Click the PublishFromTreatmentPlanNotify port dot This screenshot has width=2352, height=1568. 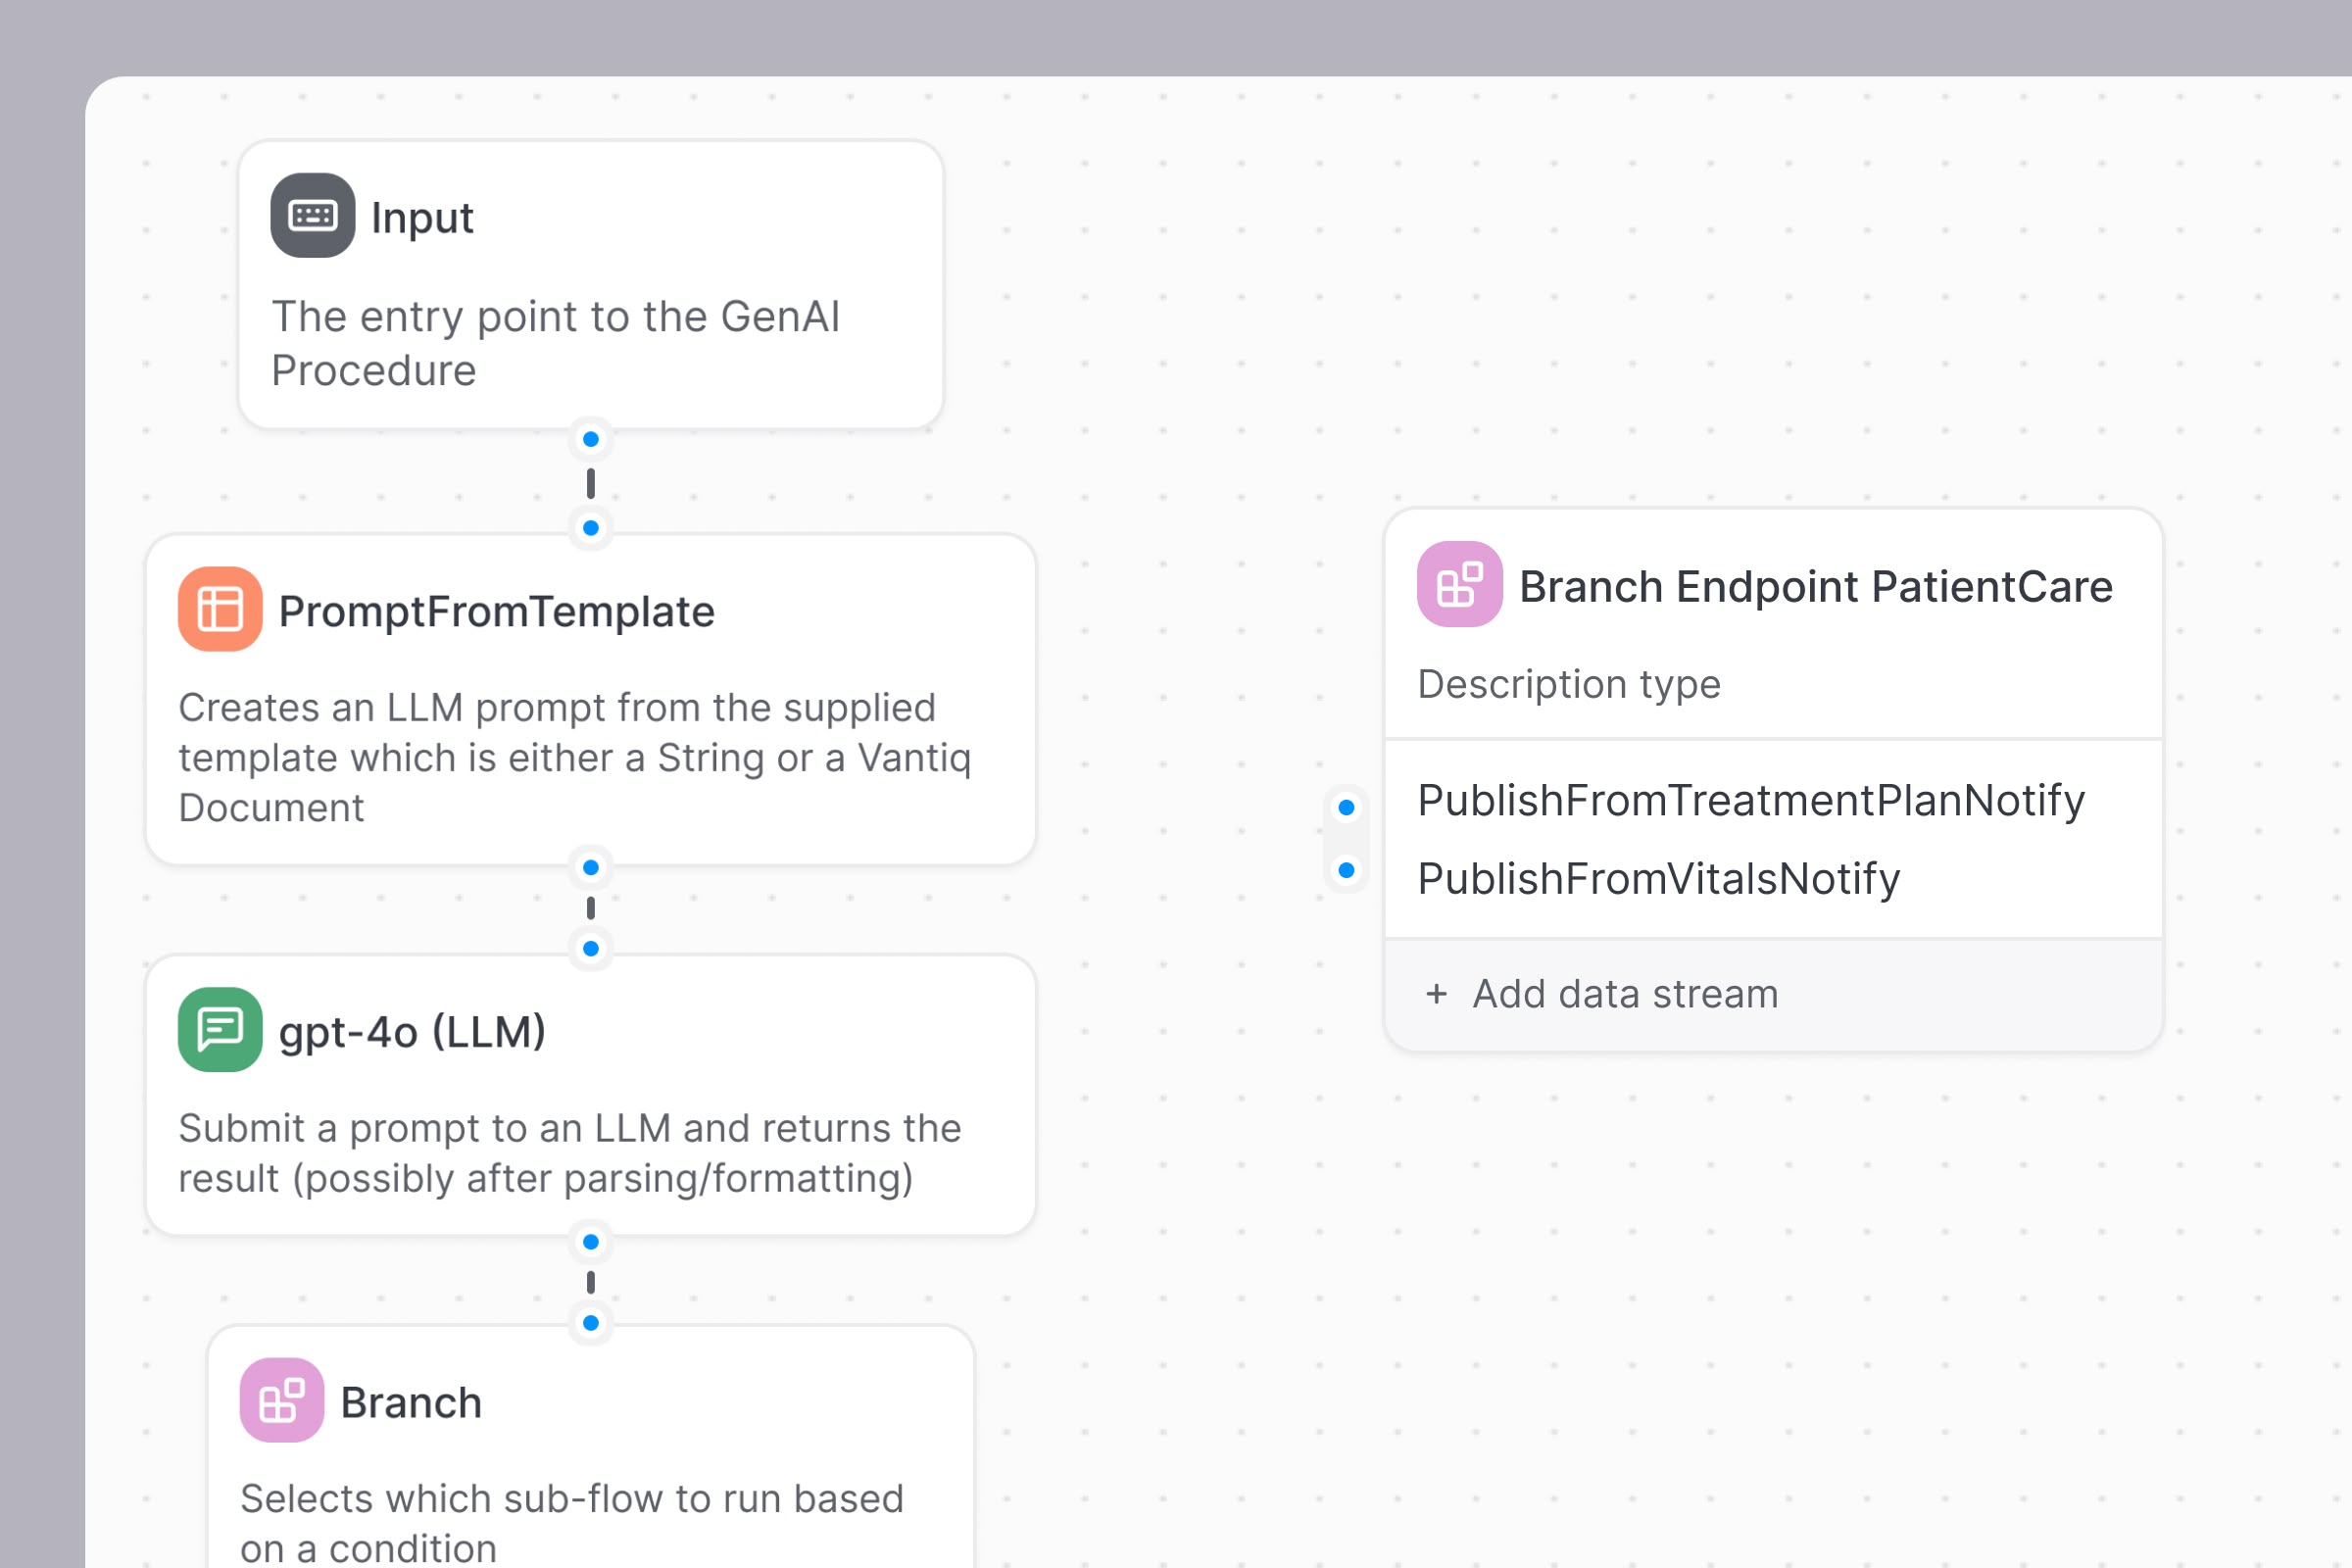[1346, 807]
